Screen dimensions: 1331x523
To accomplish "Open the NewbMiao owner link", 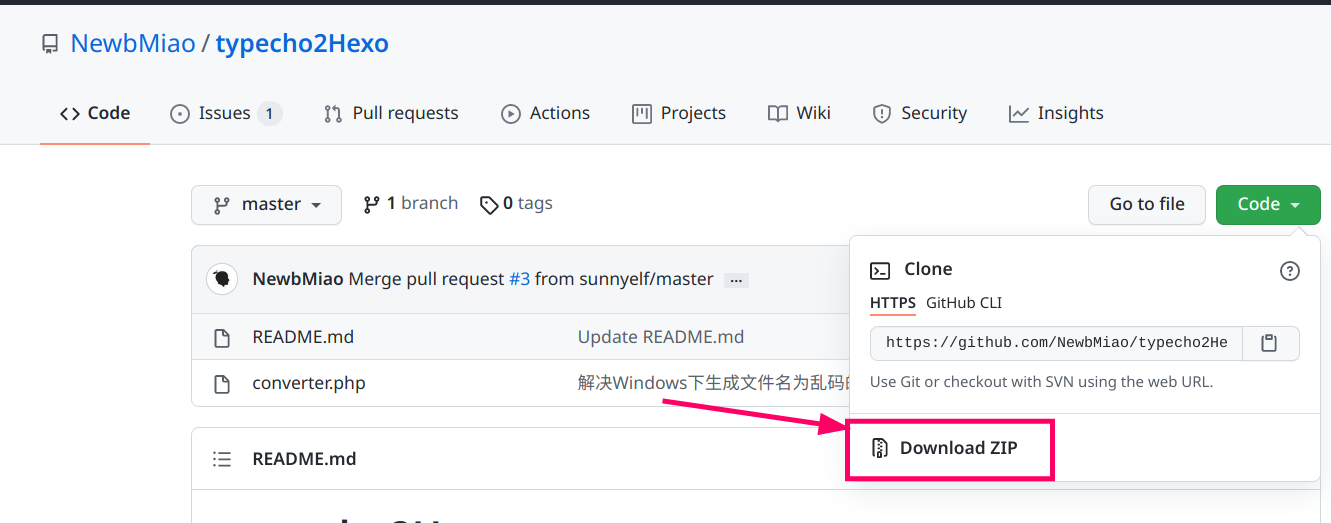I will 133,44.
